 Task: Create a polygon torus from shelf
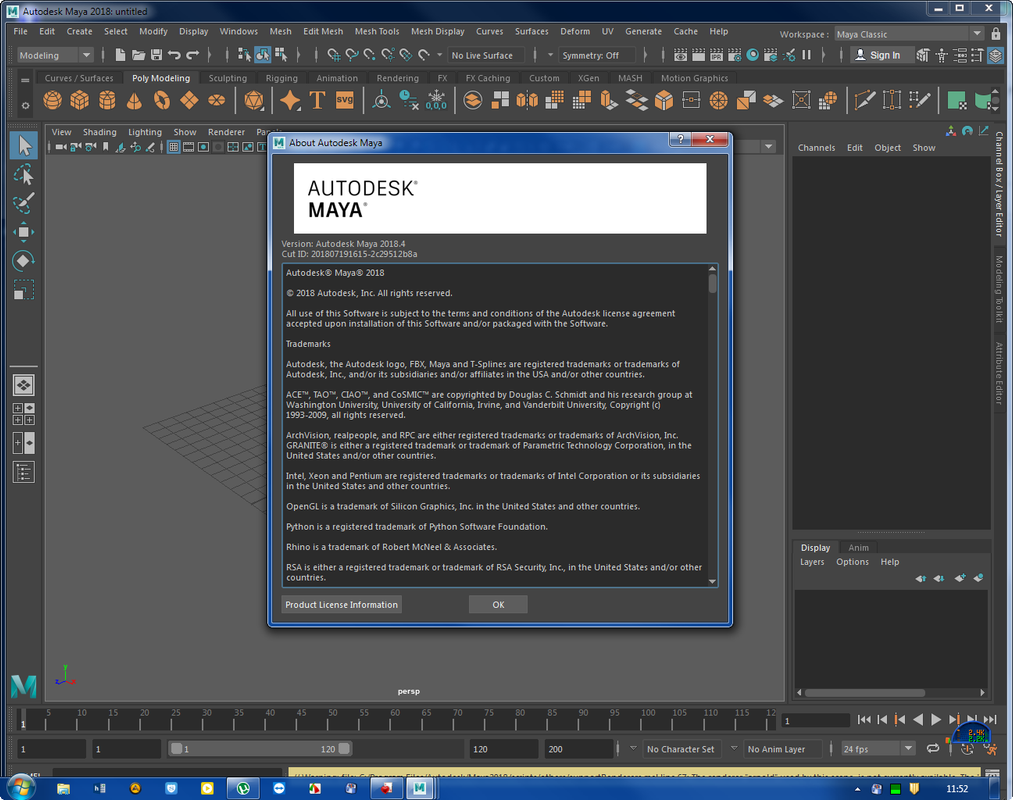162,100
